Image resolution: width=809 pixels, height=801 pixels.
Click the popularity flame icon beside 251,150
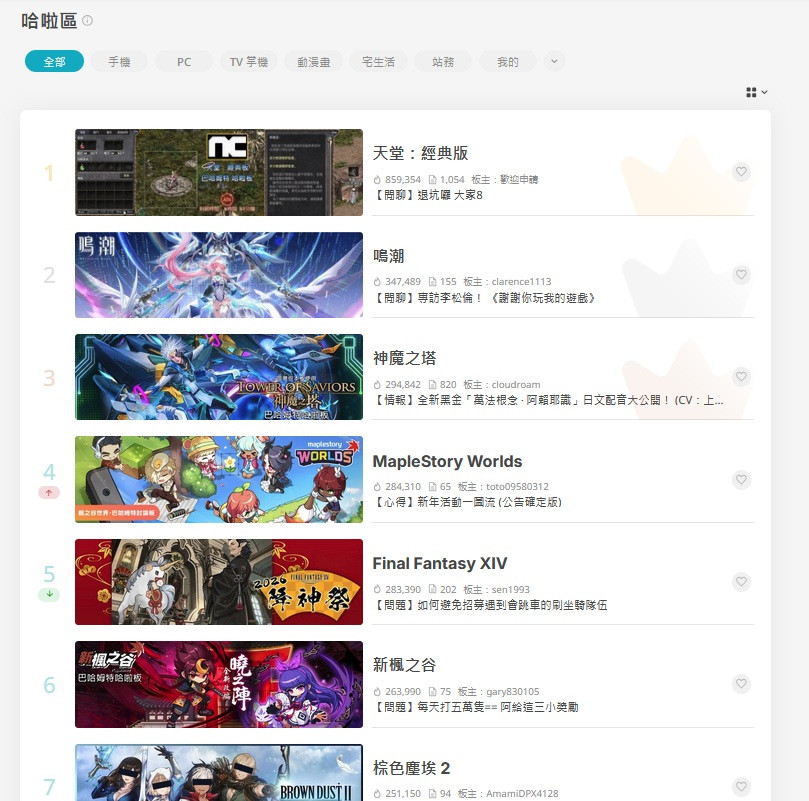[377, 794]
